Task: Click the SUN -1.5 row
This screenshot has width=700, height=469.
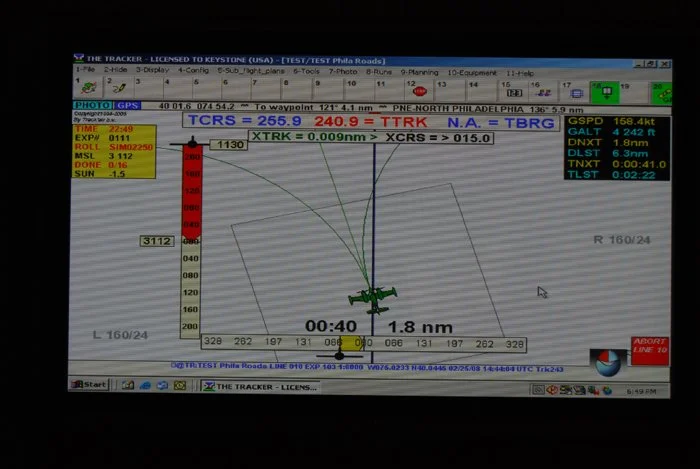Action: pyautogui.click(x=114, y=174)
